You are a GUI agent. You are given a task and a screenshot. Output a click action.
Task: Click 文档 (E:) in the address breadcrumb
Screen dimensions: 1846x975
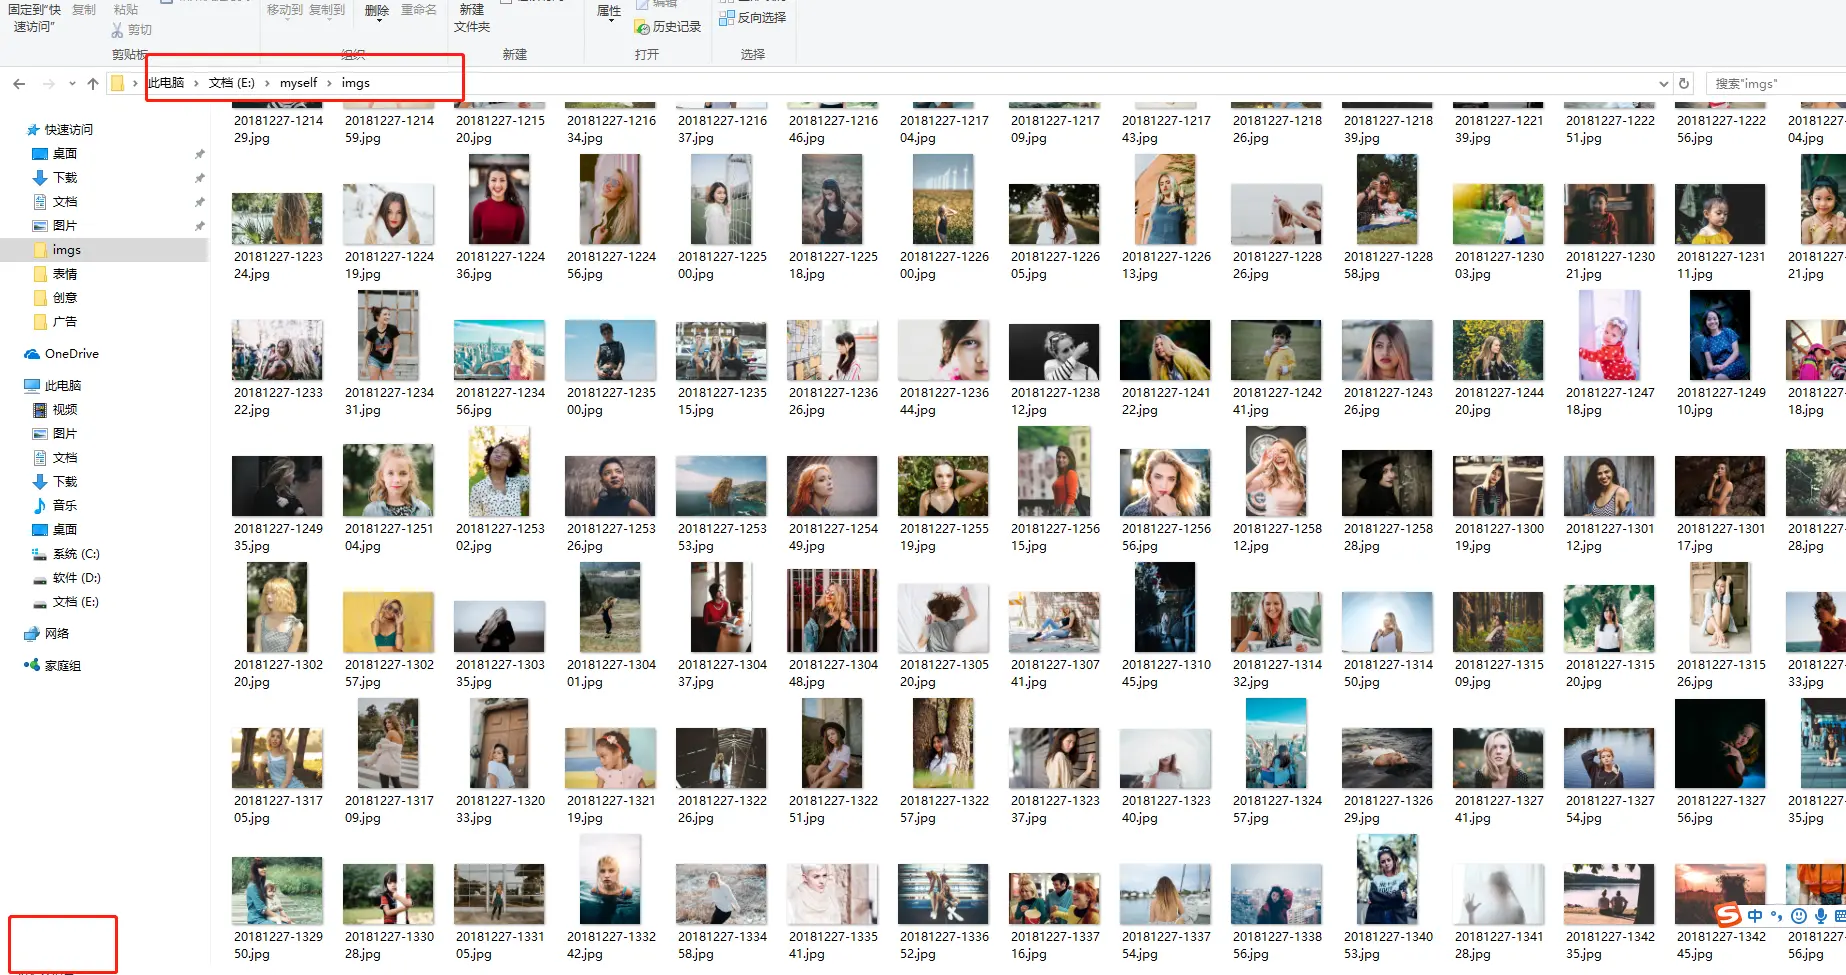click(232, 83)
